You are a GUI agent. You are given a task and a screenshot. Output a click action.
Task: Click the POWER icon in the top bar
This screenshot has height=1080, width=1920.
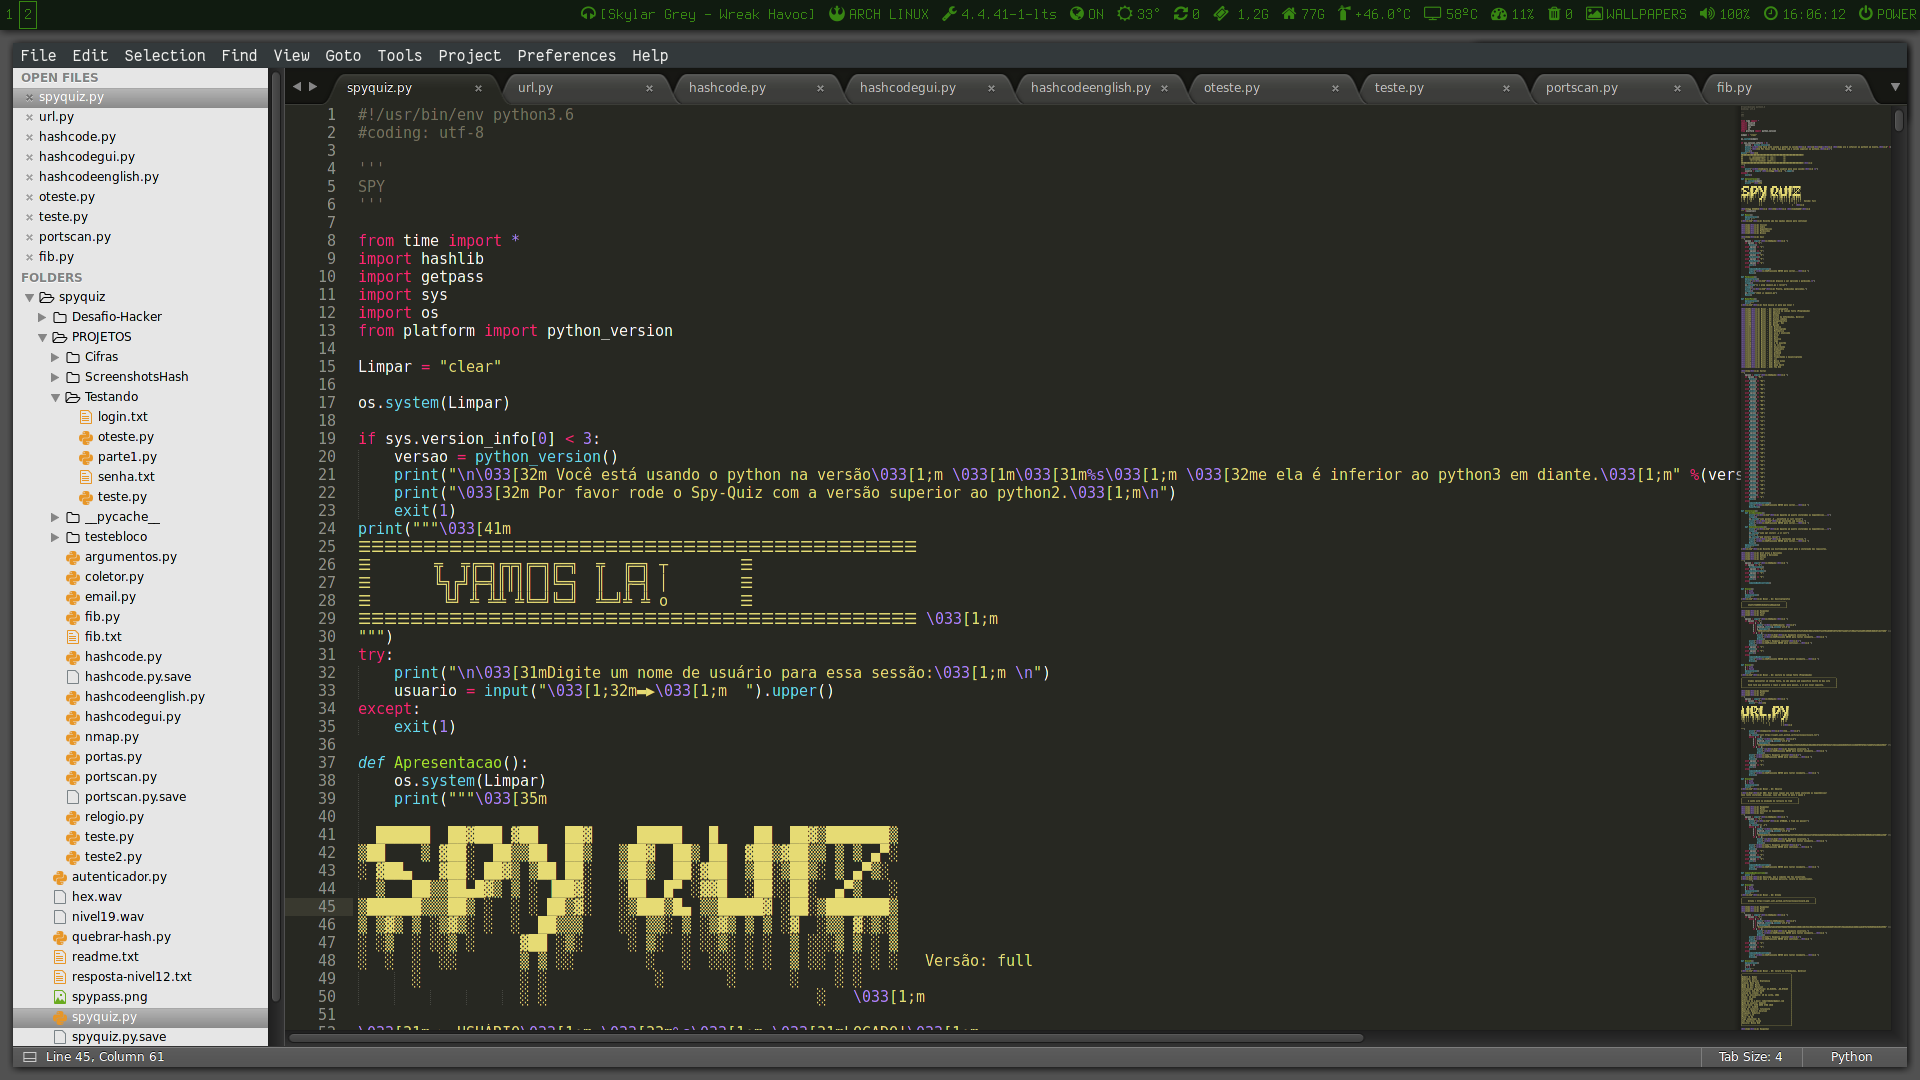tap(1865, 14)
